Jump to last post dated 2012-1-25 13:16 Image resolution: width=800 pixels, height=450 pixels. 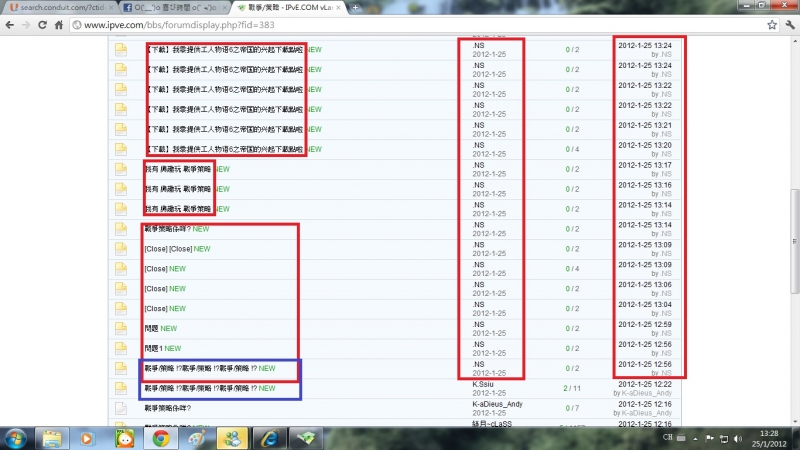[645, 185]
